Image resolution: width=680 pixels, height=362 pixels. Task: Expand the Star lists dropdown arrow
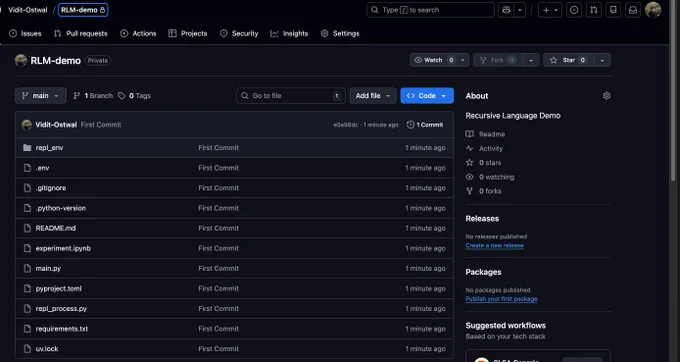point(602,60)
